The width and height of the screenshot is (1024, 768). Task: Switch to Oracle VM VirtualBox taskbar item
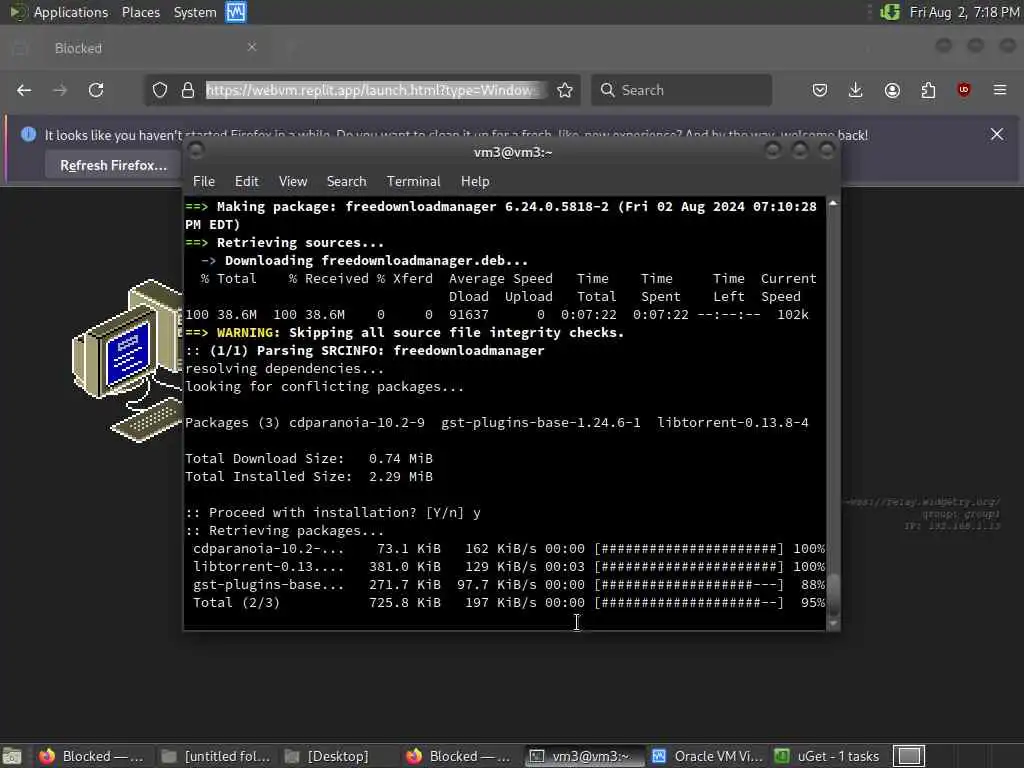707,756
